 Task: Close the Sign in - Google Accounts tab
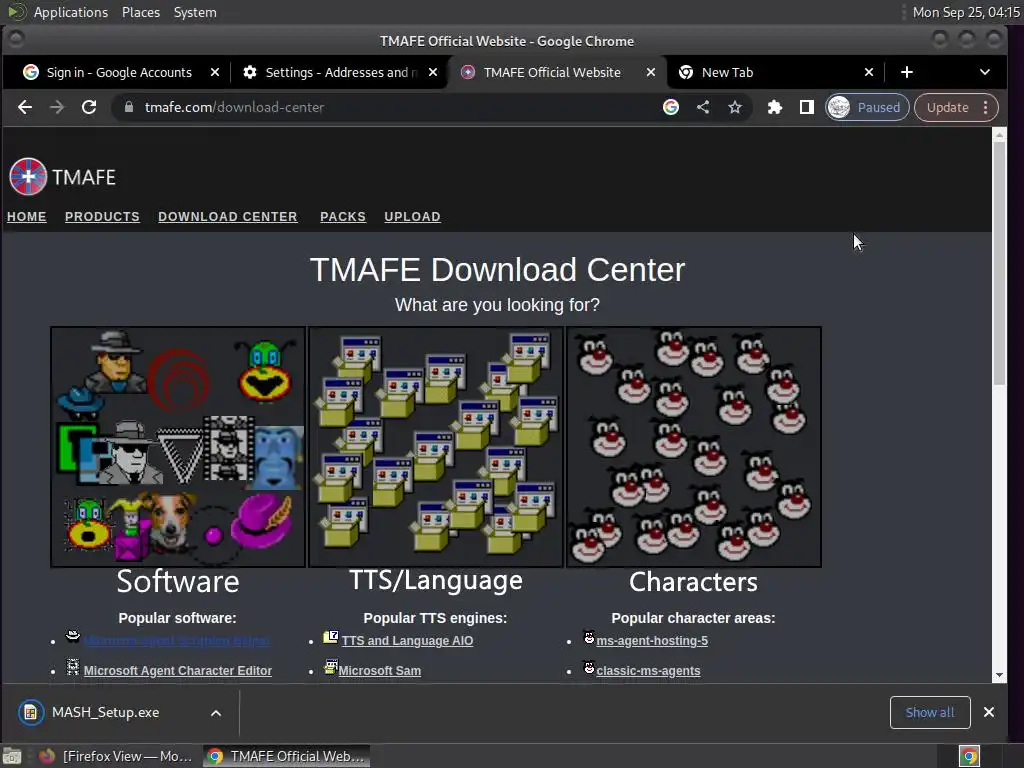click(215, 72)
